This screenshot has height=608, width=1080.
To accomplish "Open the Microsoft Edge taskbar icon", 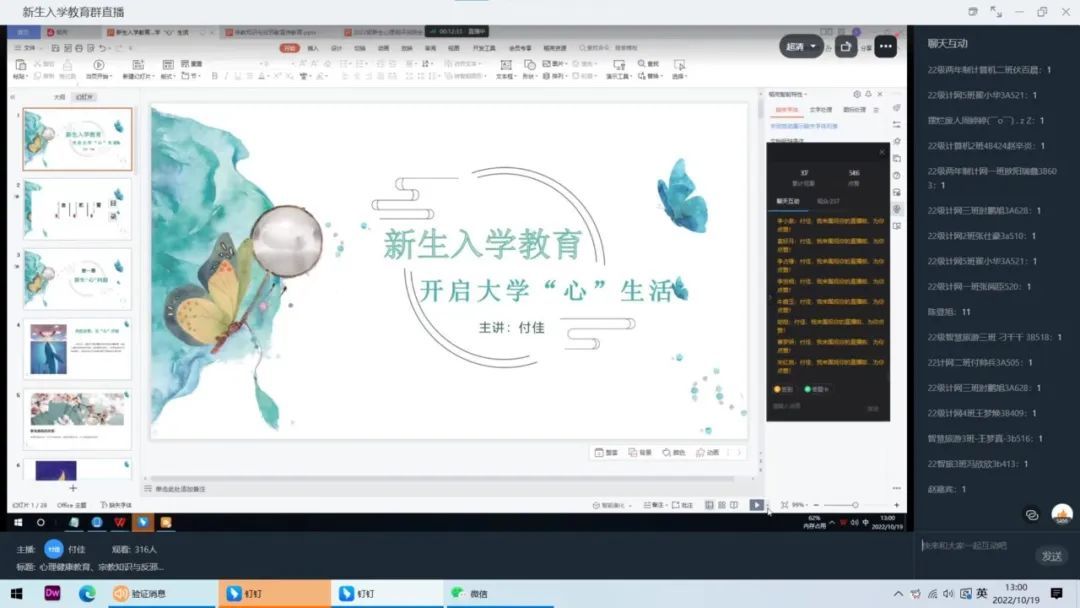I will pyautogui.click(x=87, y=593).
